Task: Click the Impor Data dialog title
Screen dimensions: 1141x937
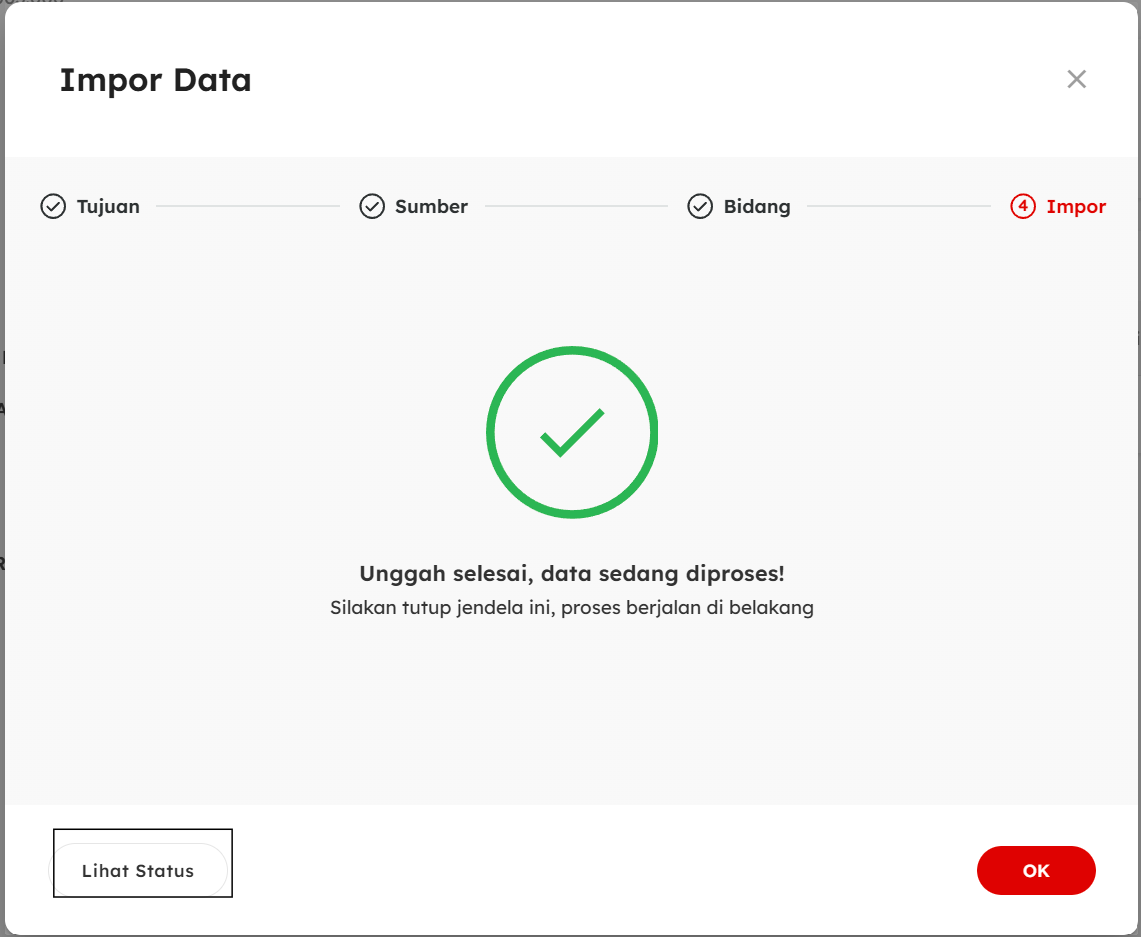Action: pos(155,80)
